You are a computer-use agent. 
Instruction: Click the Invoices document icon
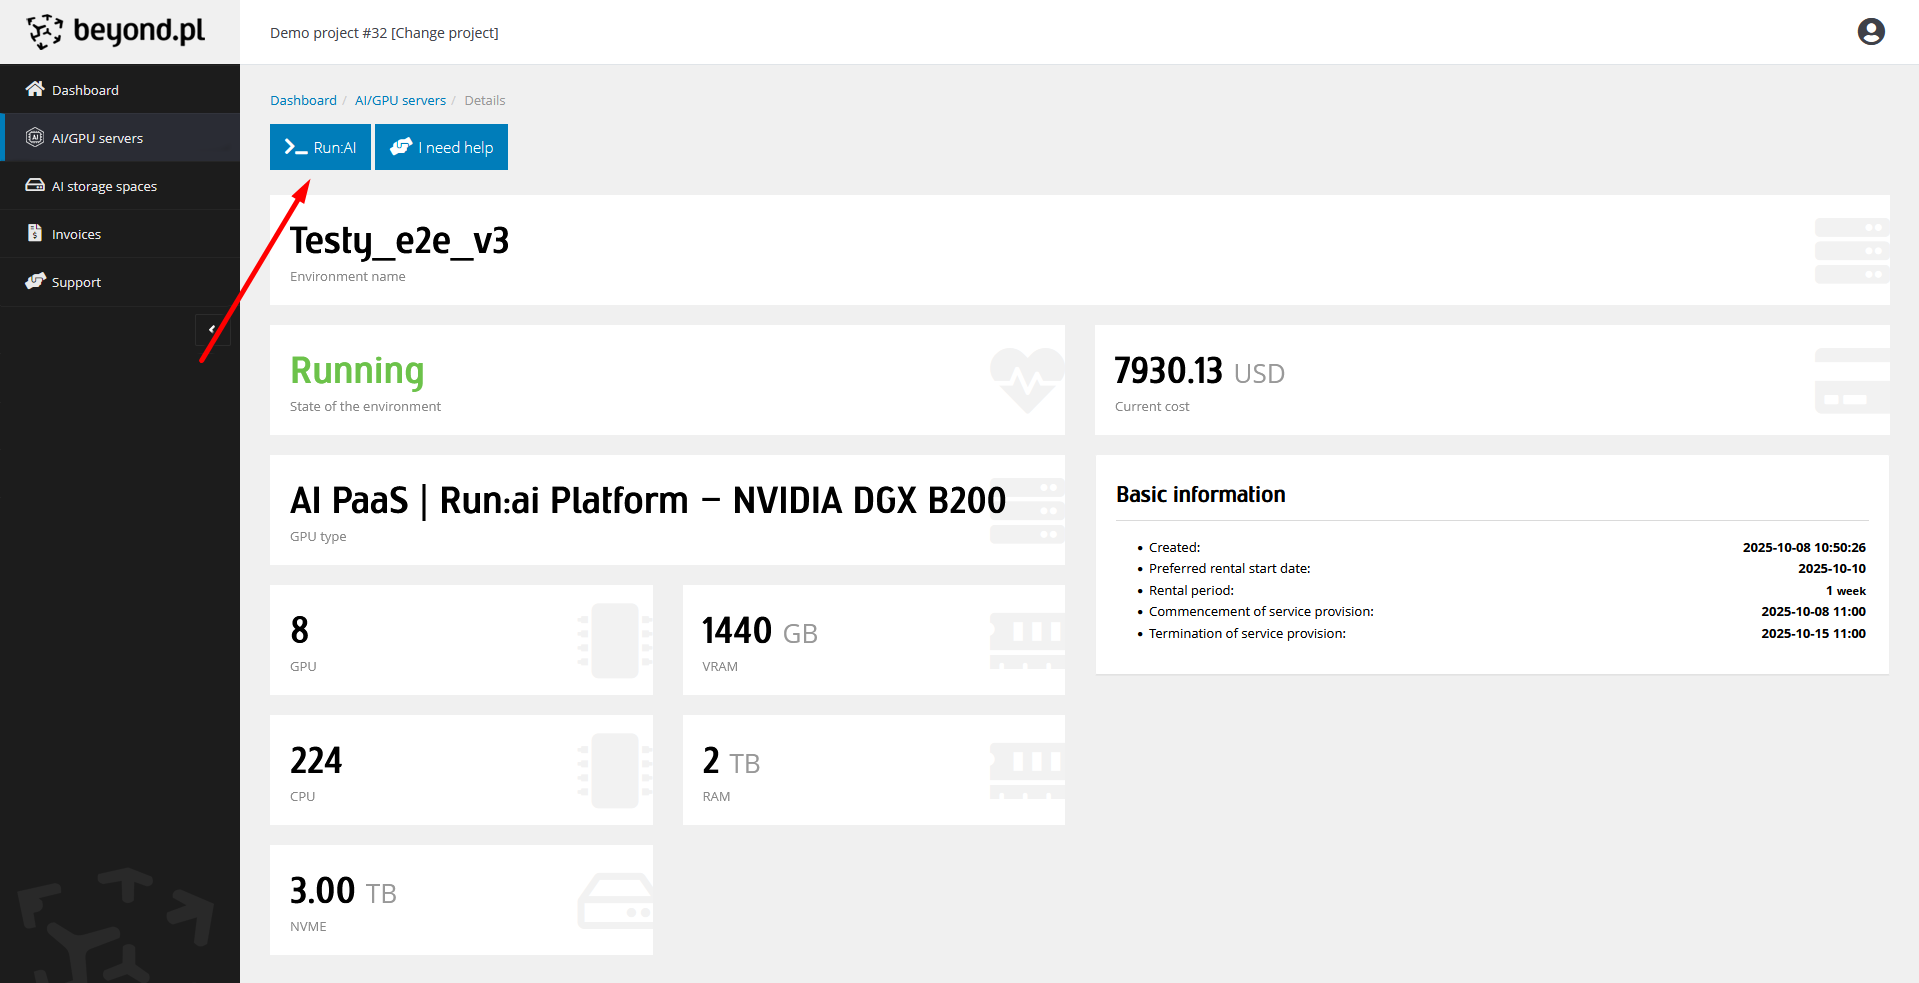pyautogui.click(x=35, y=233)
